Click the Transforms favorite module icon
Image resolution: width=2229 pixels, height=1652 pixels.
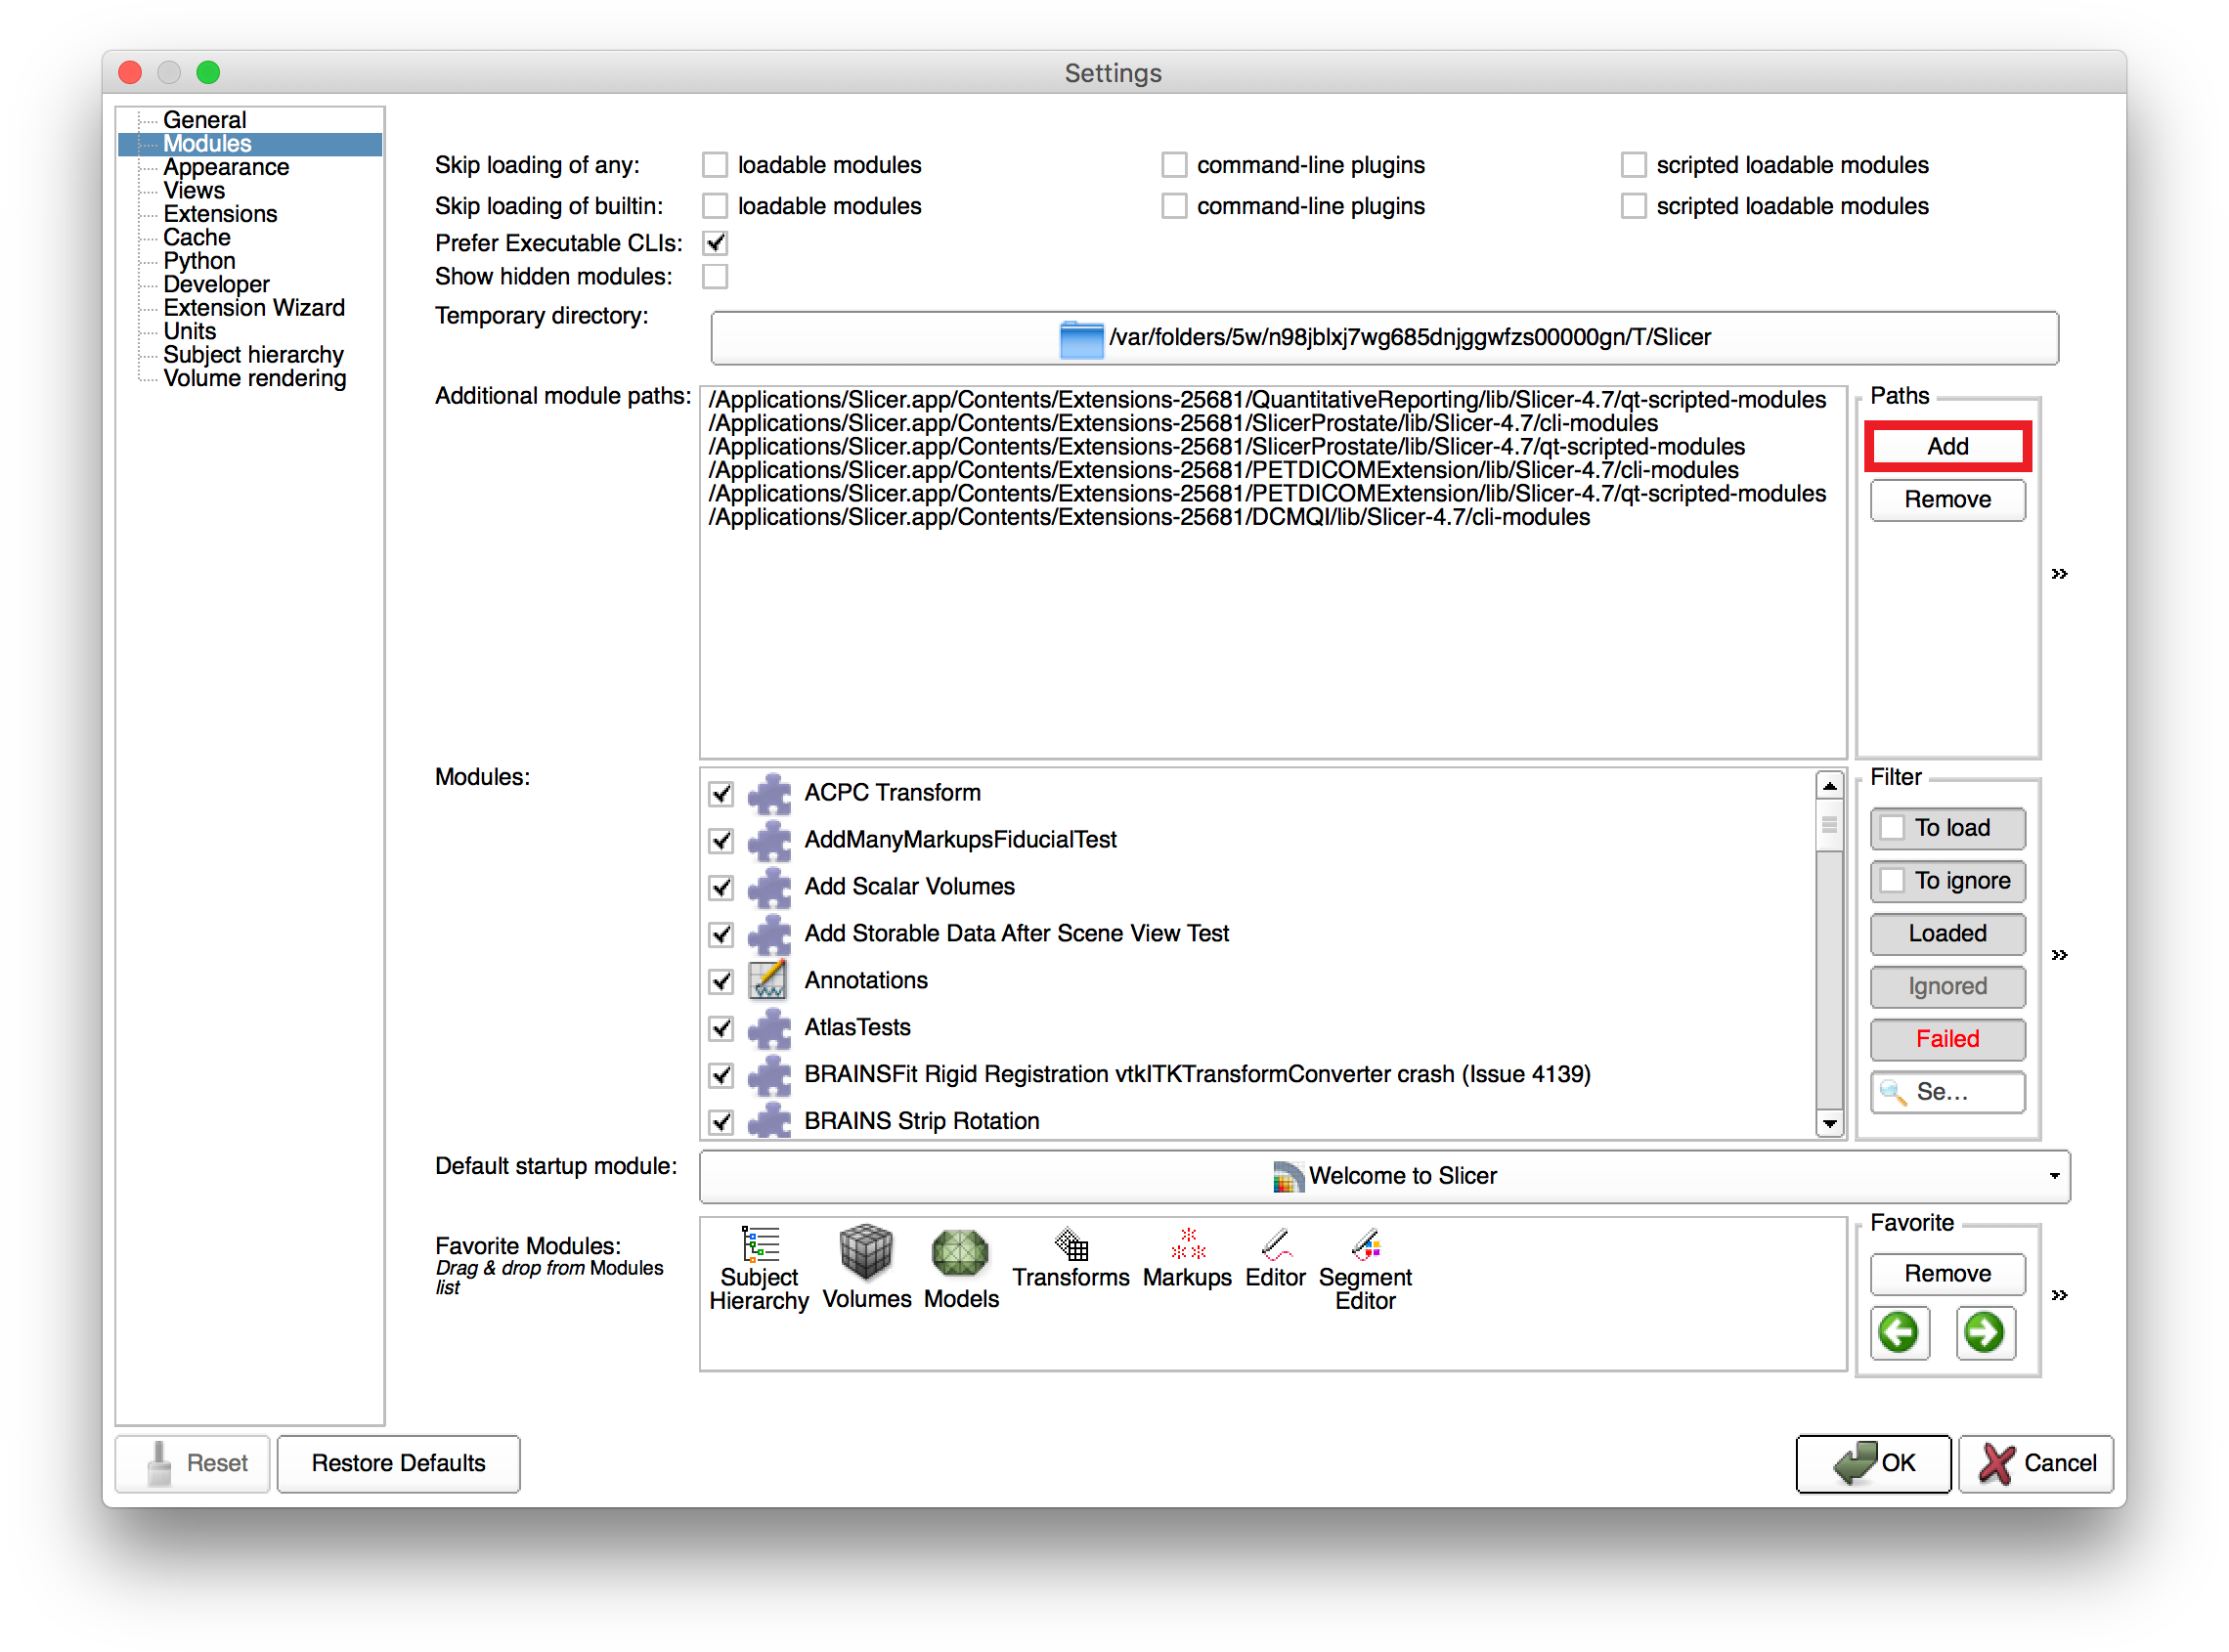tap(1071, 1246)
